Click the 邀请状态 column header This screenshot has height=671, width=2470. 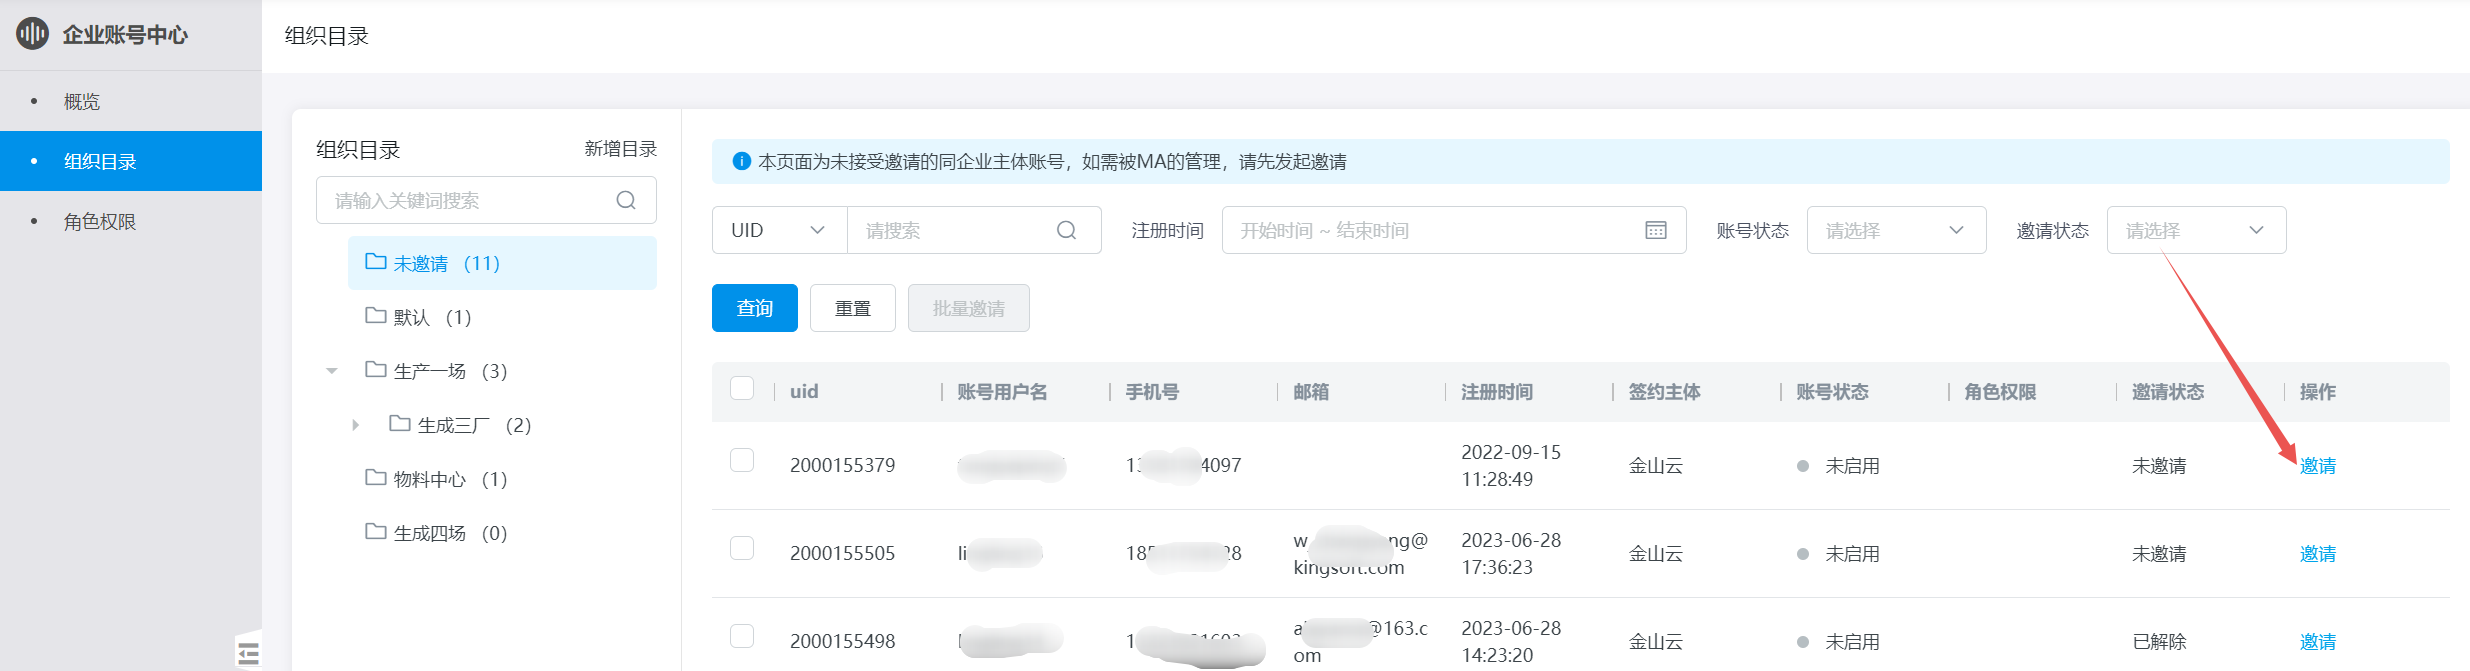[2168, 391]
